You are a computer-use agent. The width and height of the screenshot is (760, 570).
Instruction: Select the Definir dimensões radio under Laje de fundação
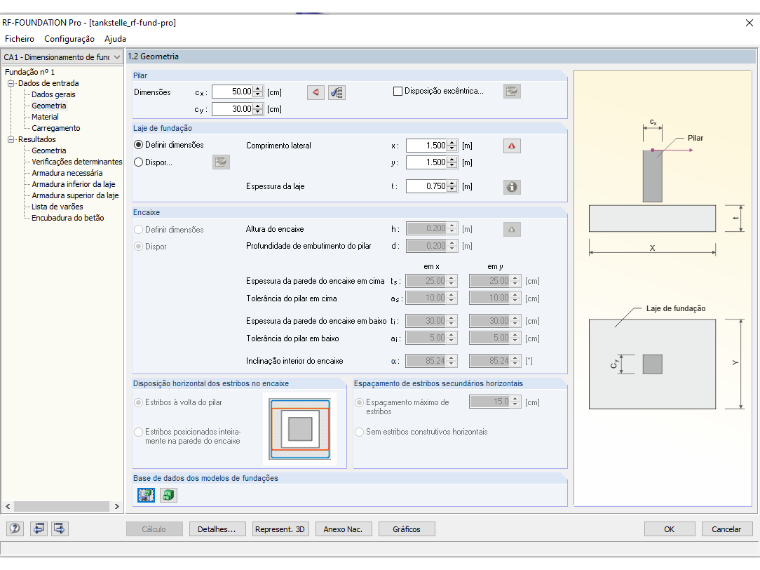[x=139, y=145]
